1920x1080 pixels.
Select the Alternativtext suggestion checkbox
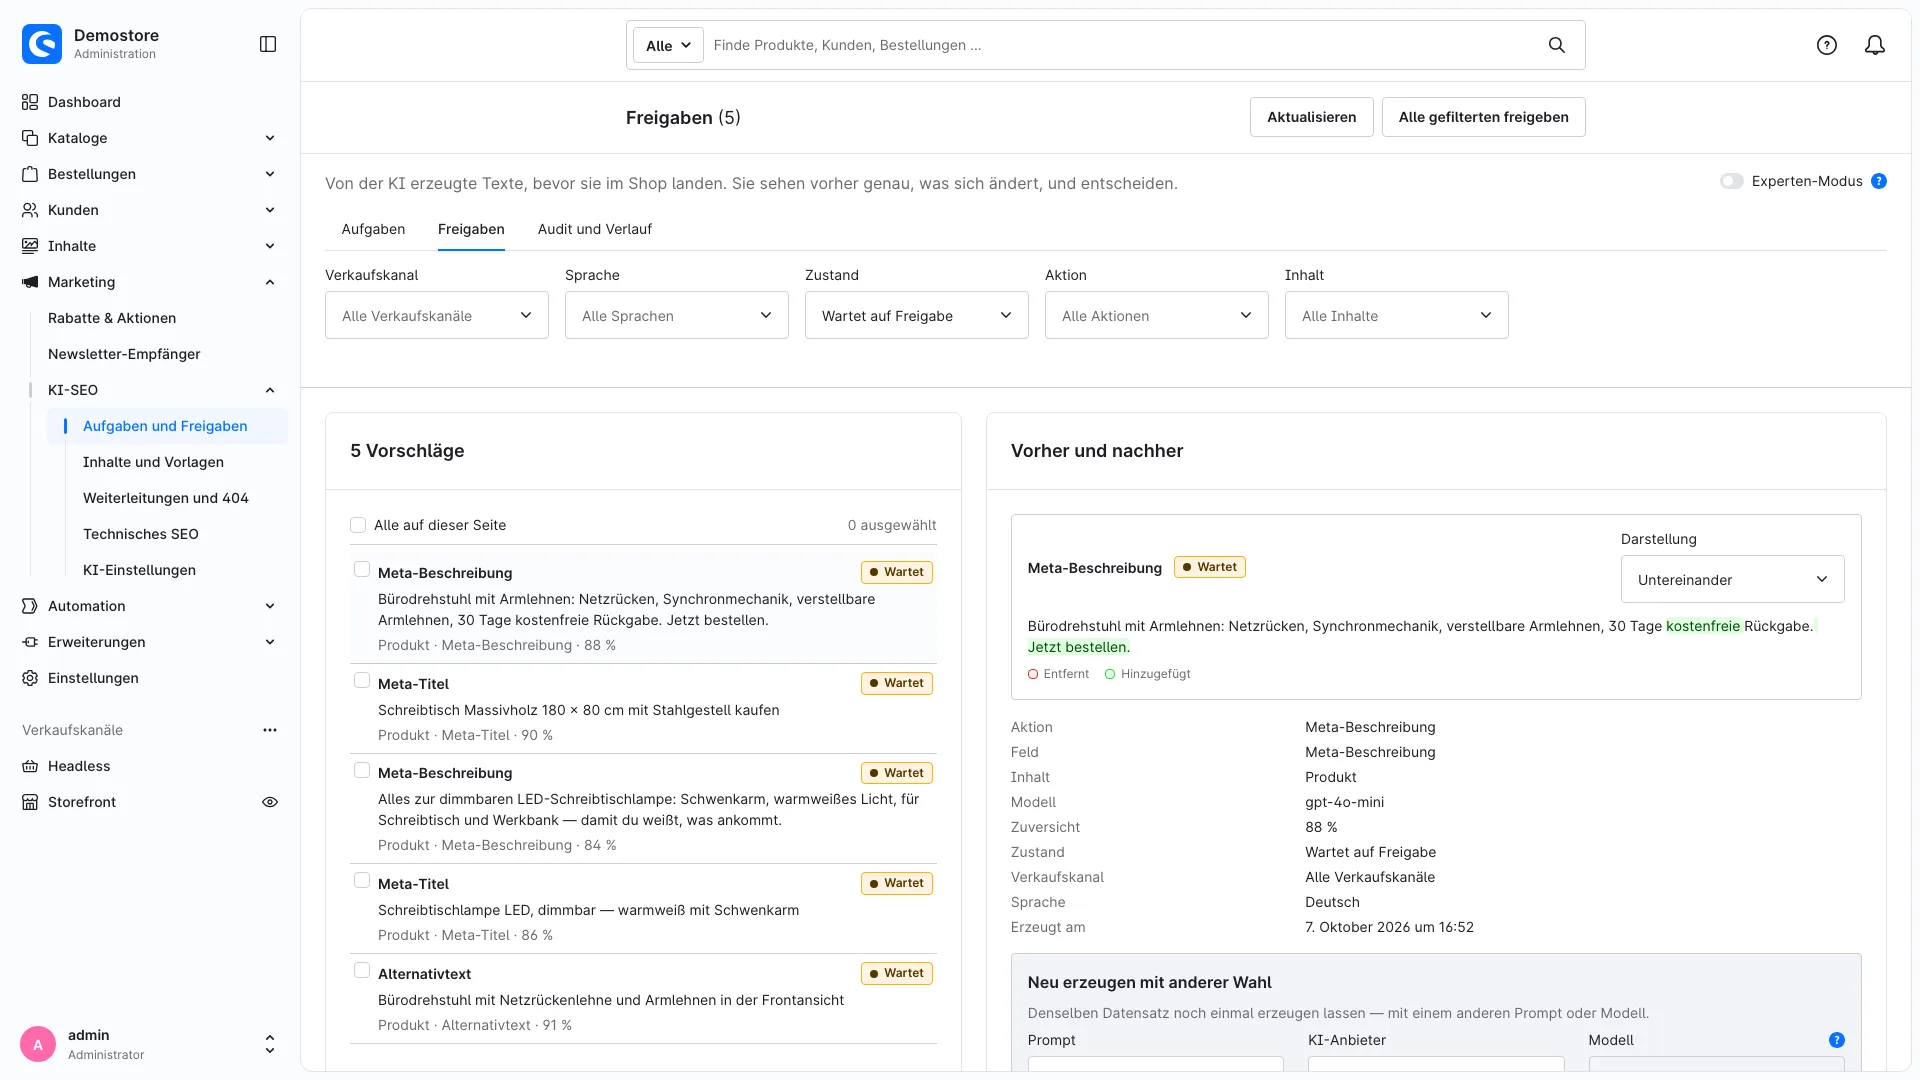(x=362, y=970)
